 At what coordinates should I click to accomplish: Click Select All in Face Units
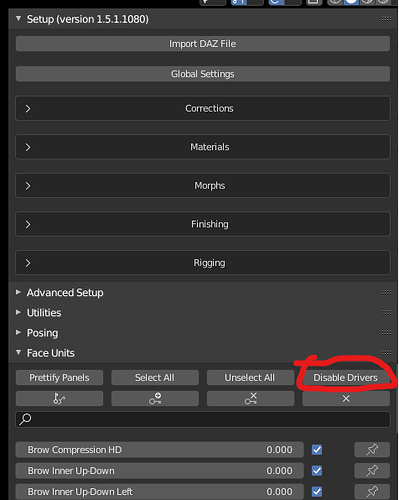(155, 378)
